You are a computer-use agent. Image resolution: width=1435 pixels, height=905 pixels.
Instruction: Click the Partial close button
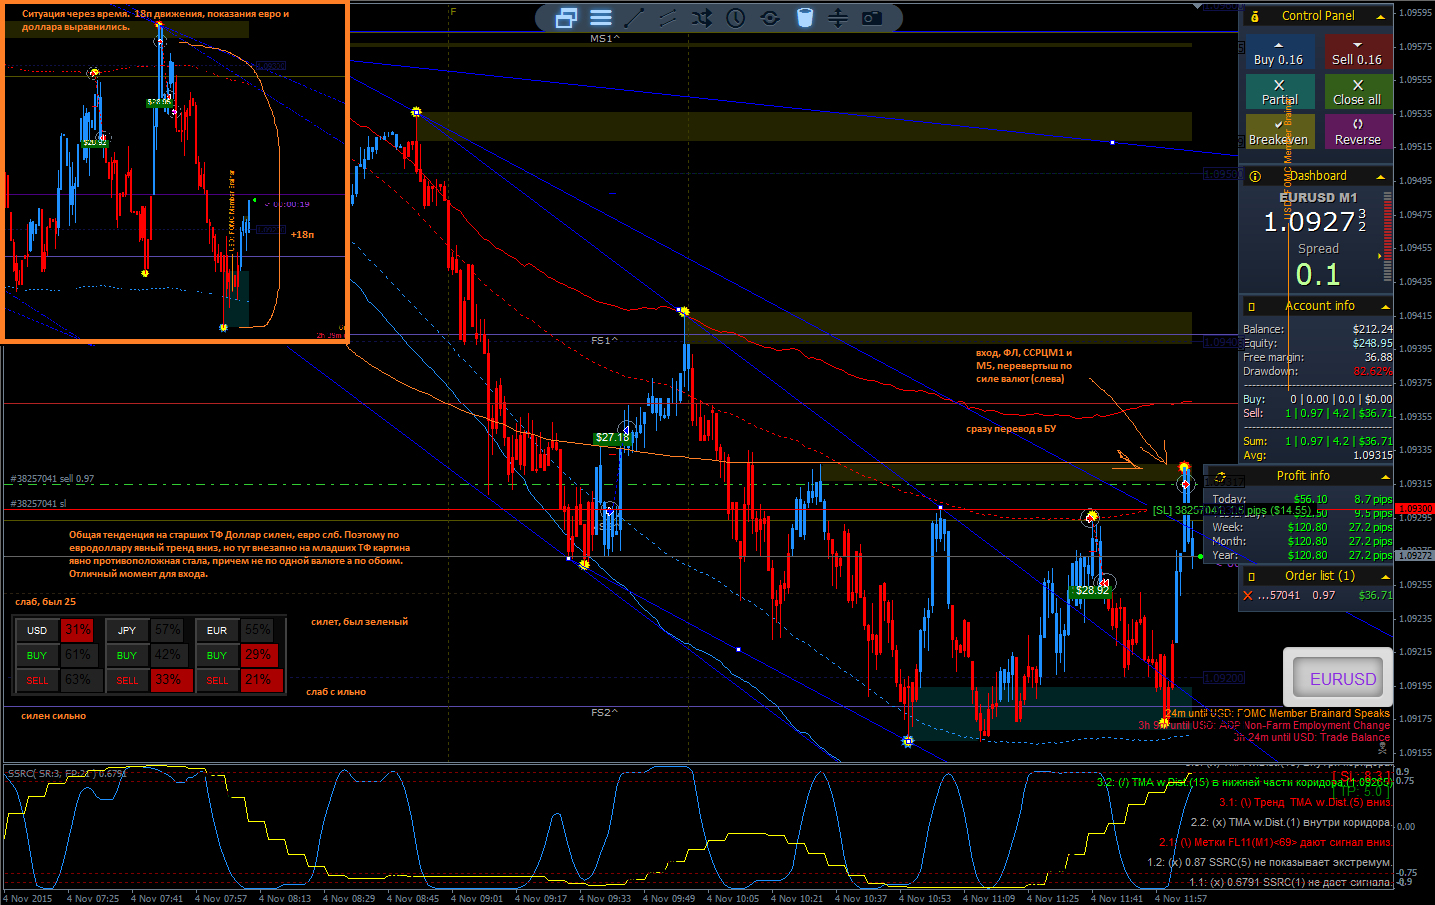click(1280, 92)
